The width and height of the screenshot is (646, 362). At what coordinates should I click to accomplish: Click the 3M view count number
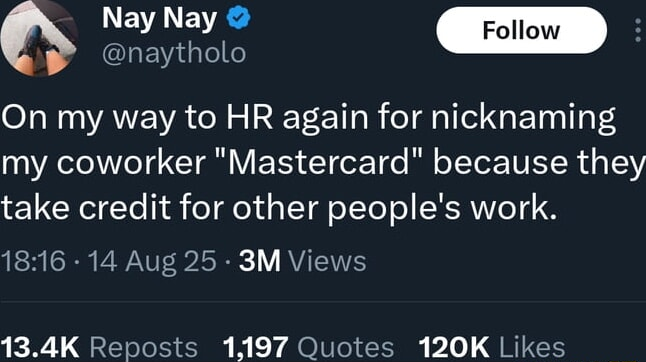(x=260, y=261)
